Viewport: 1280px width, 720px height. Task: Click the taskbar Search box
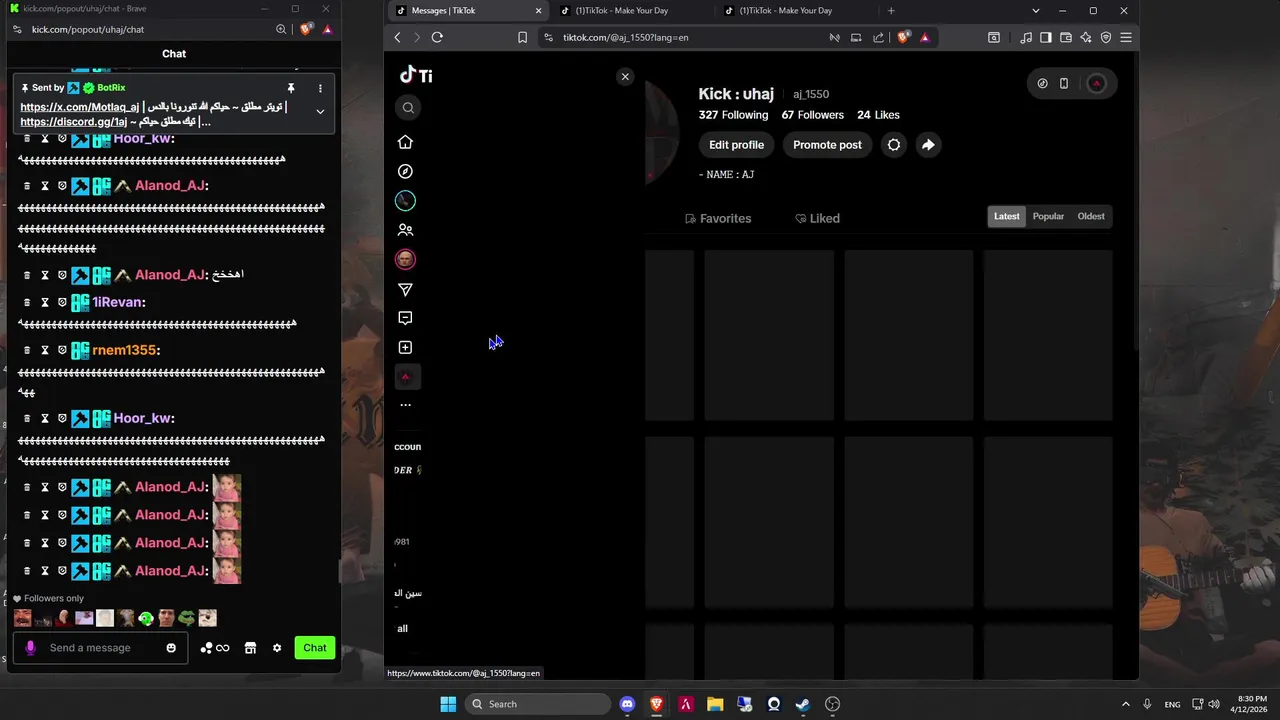(x=538, y=704)
